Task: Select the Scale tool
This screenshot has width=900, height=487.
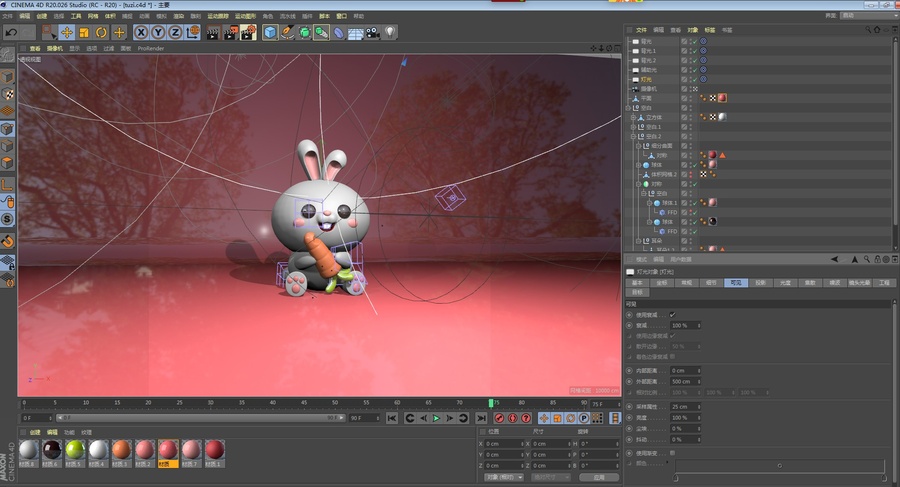Action: coord(84,33)
